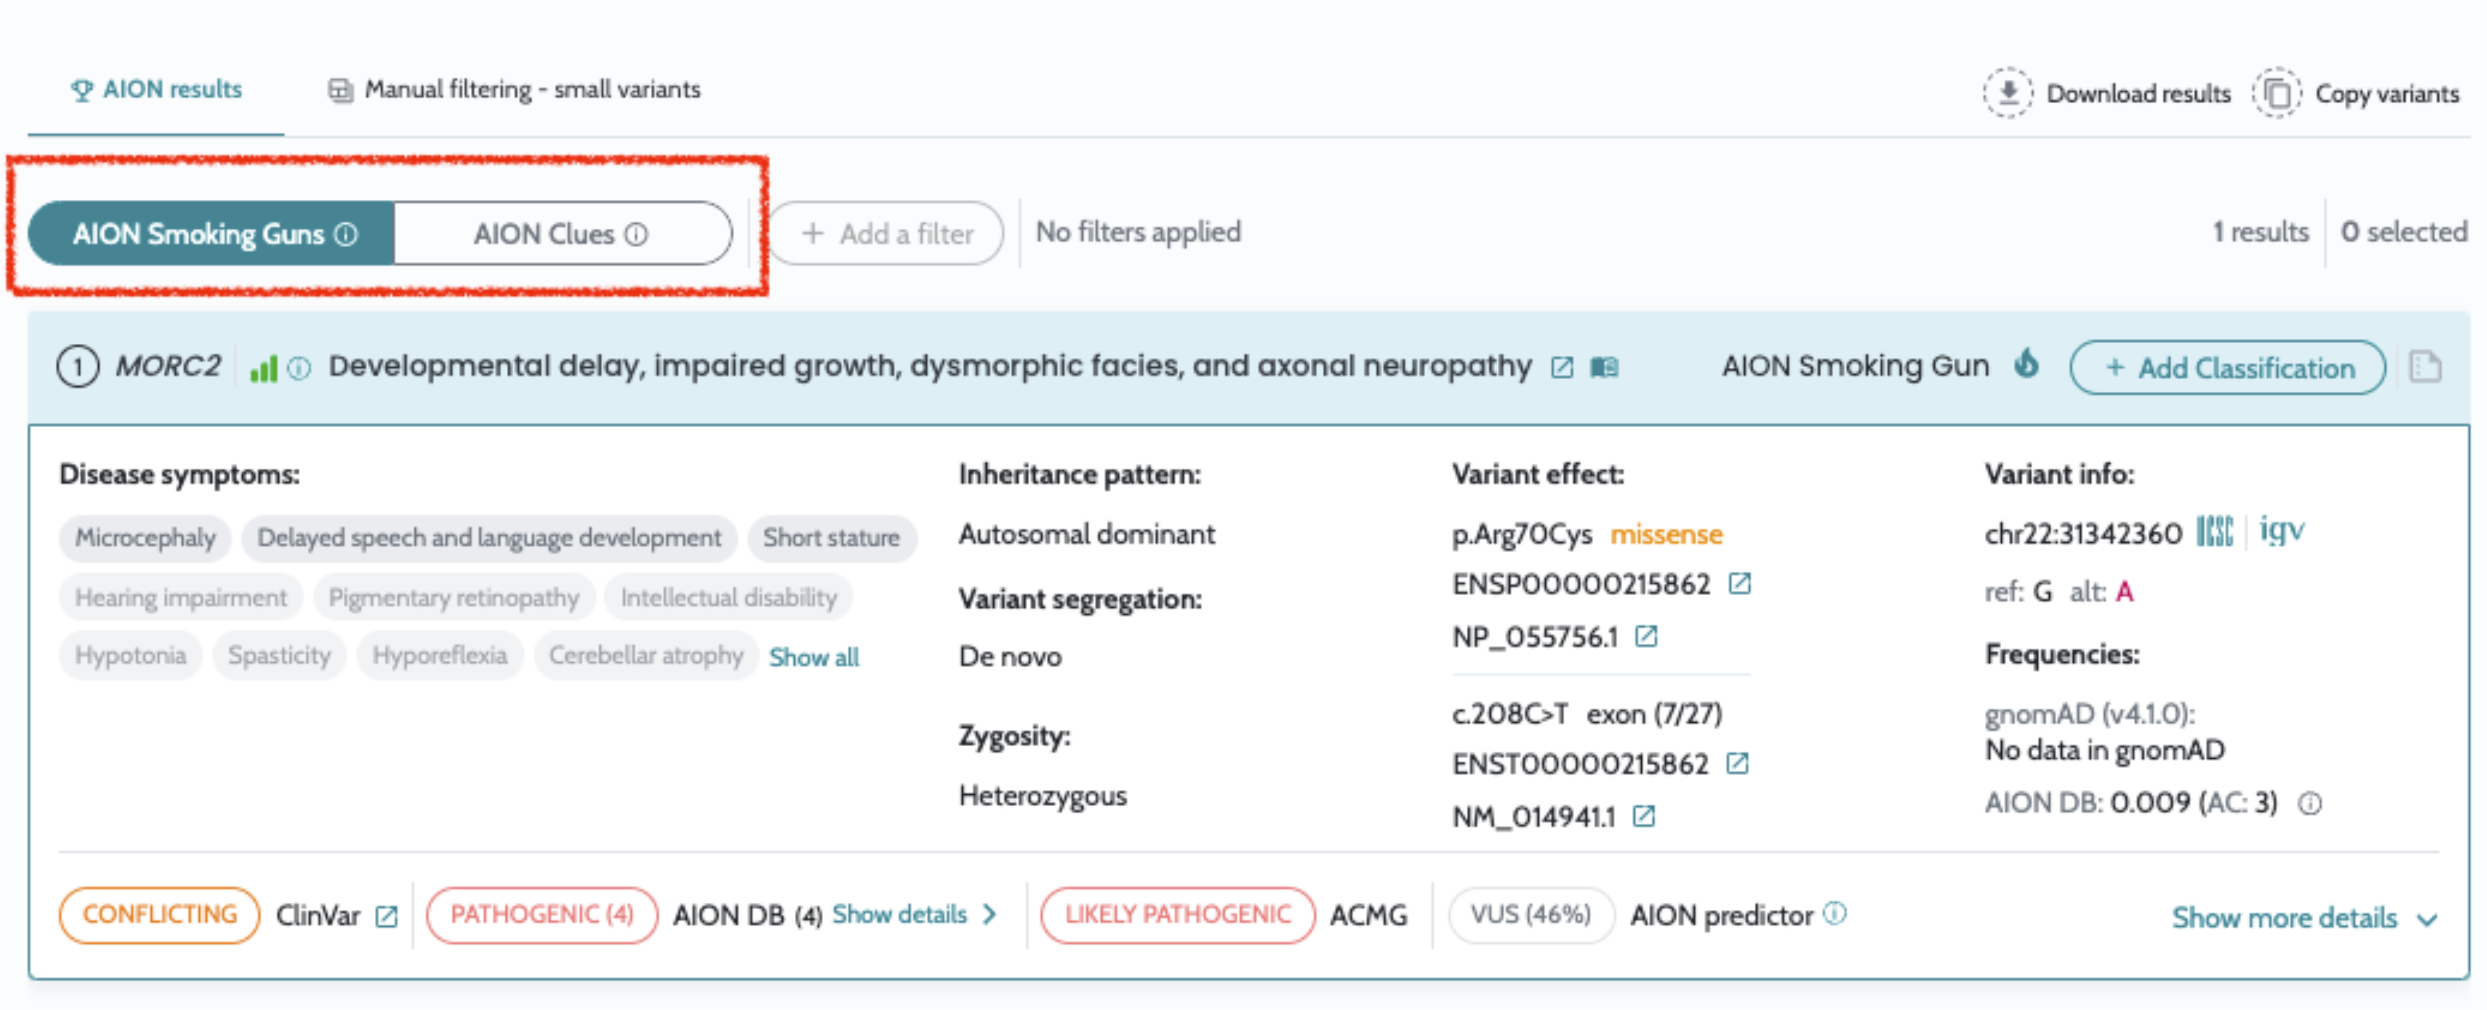Click the Add Classification button

tap(2227, 368)
